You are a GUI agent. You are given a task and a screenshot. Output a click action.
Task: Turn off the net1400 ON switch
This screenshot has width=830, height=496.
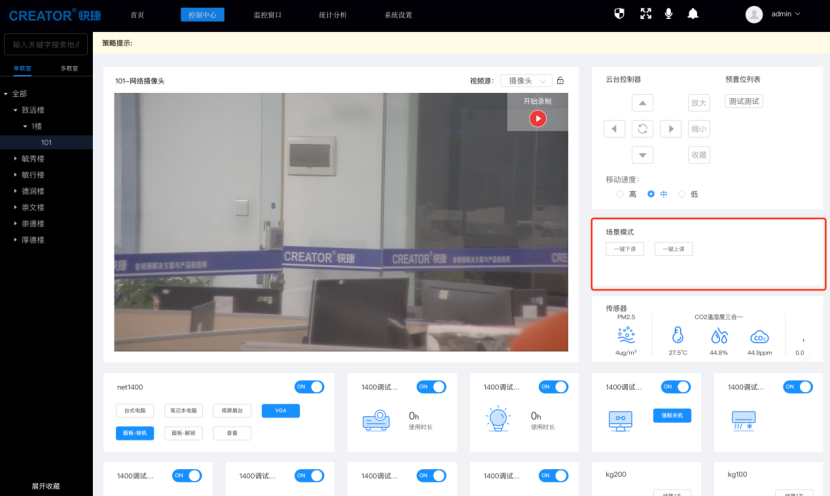tap(309, 387)
